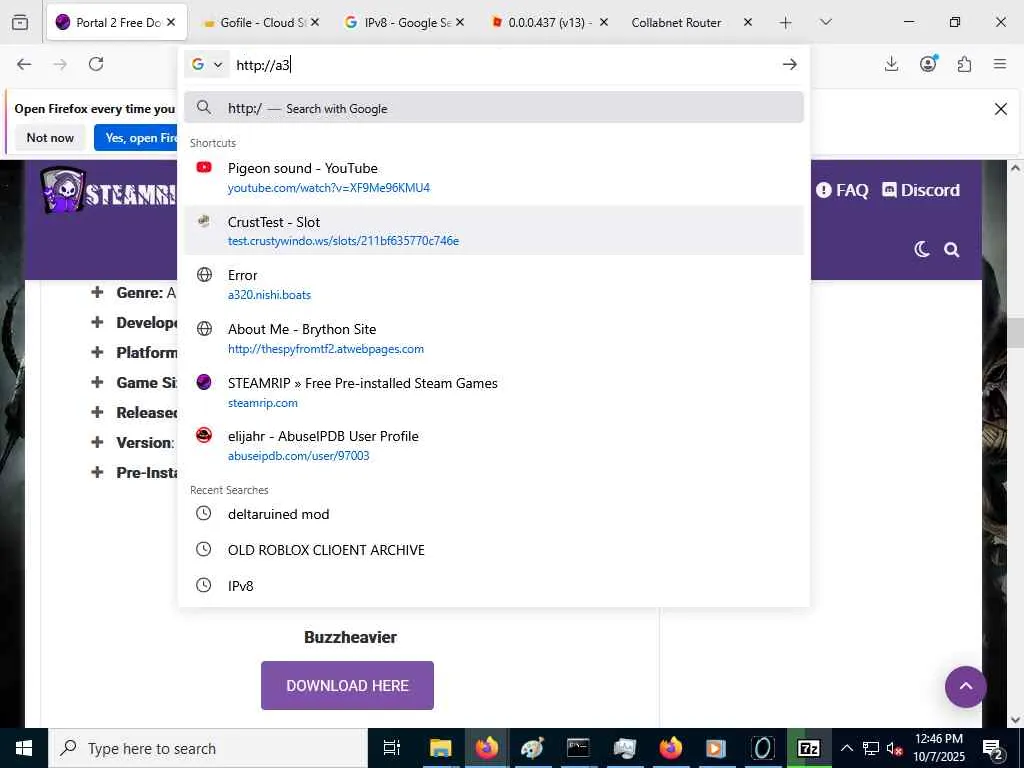Open Steamrip site search magnifier
This screenshot has width=1024, height=768.
click(952, 249)
